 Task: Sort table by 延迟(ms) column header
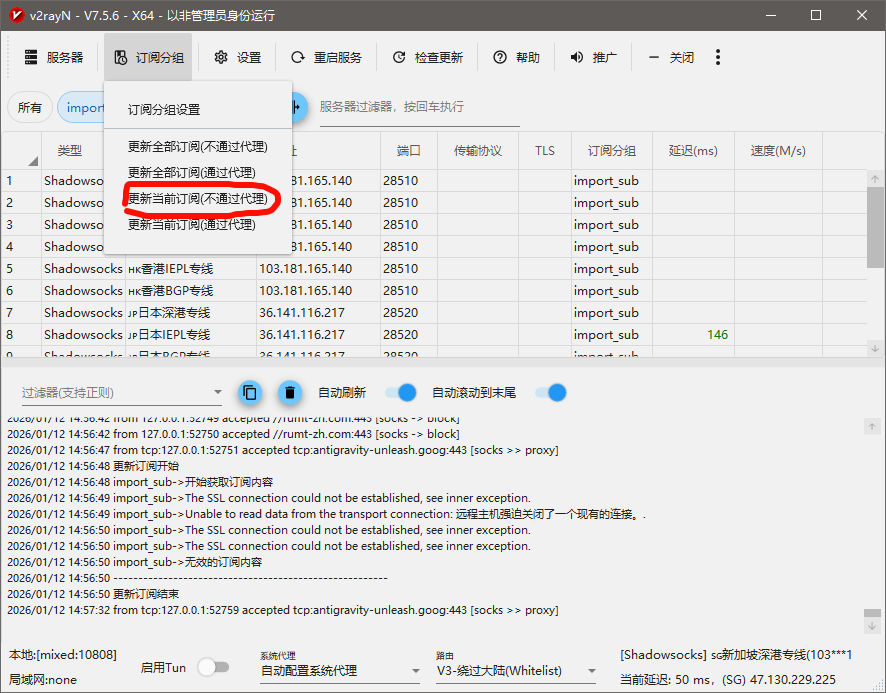pyautogui.click(x=693, y=151)
